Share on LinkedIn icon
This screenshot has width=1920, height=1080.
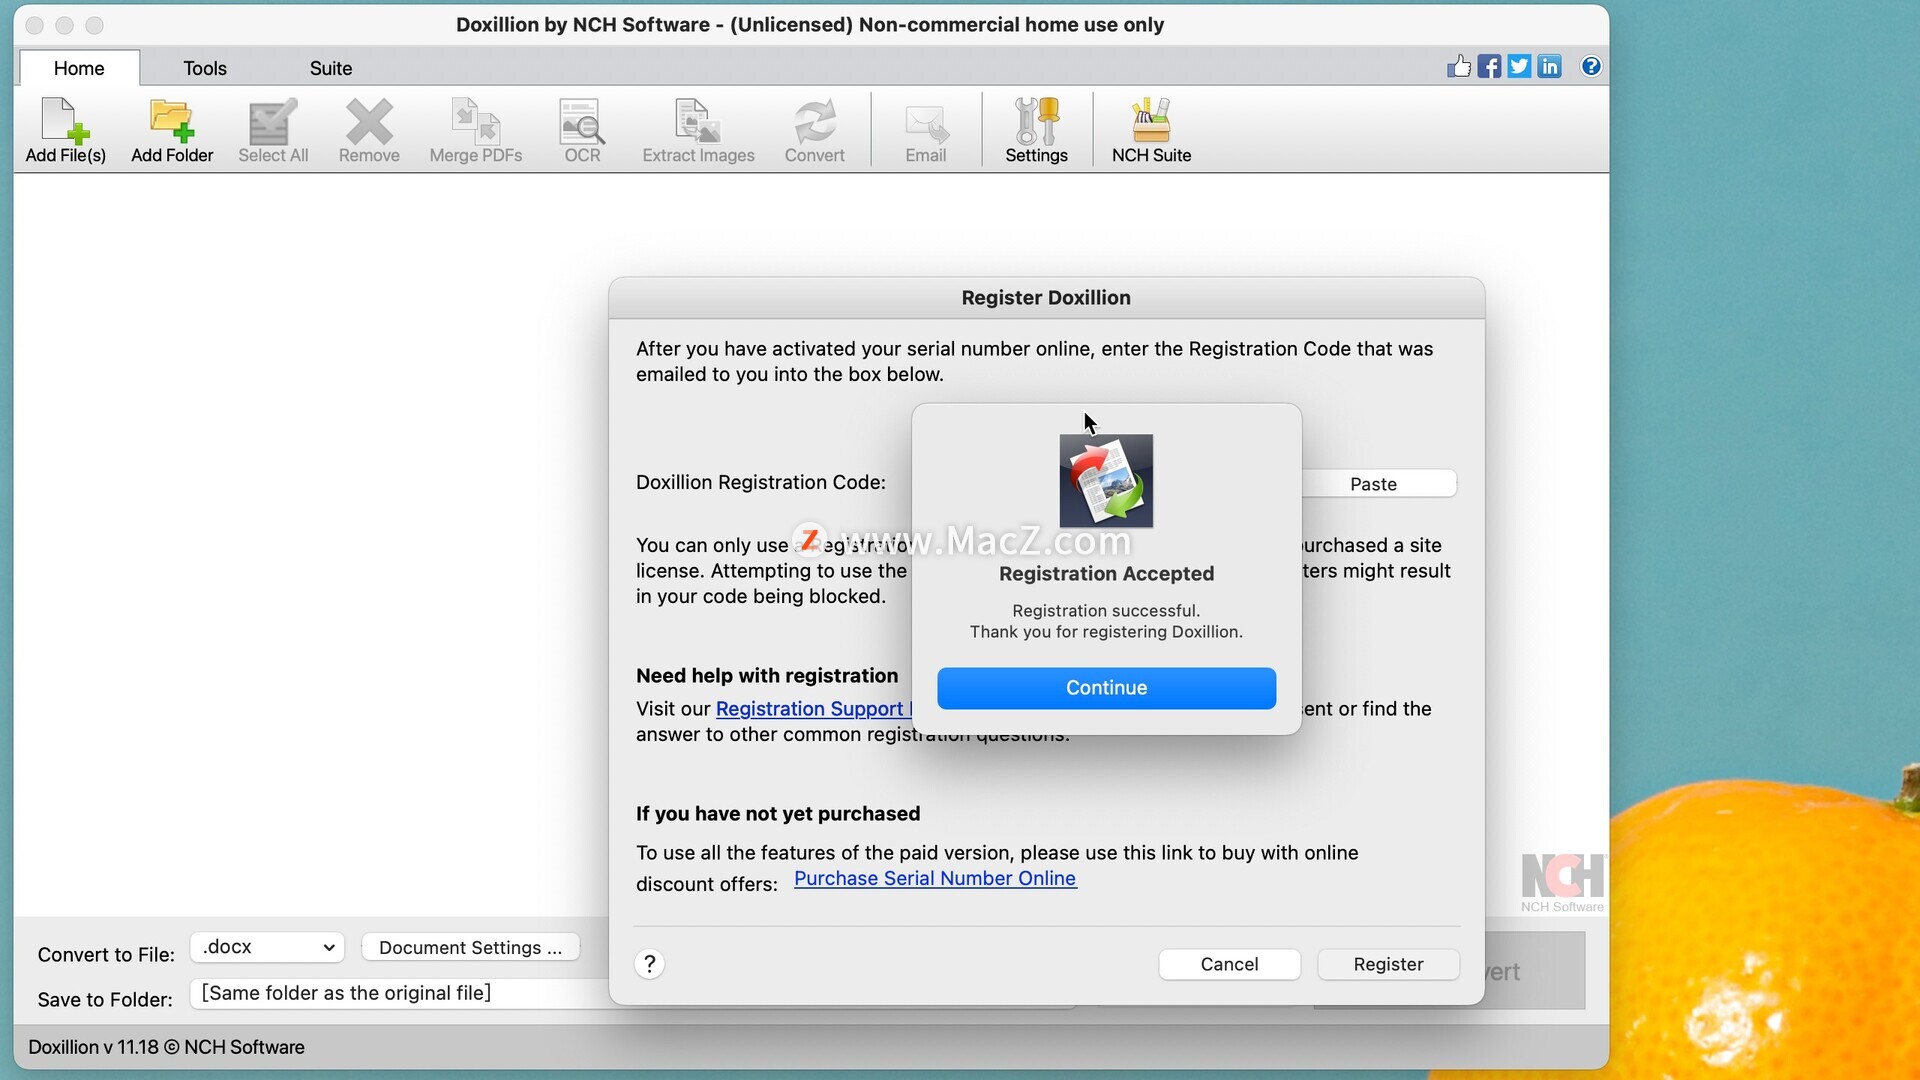pyautogui.click(x=1549, y=66)
